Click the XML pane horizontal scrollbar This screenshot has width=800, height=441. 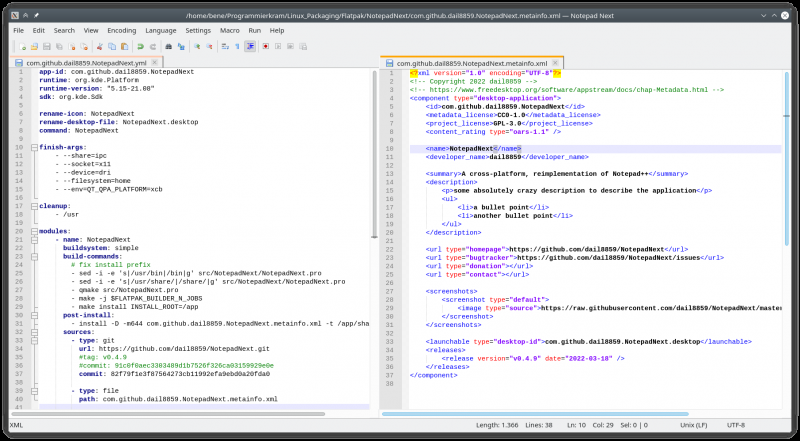(535, 414)
